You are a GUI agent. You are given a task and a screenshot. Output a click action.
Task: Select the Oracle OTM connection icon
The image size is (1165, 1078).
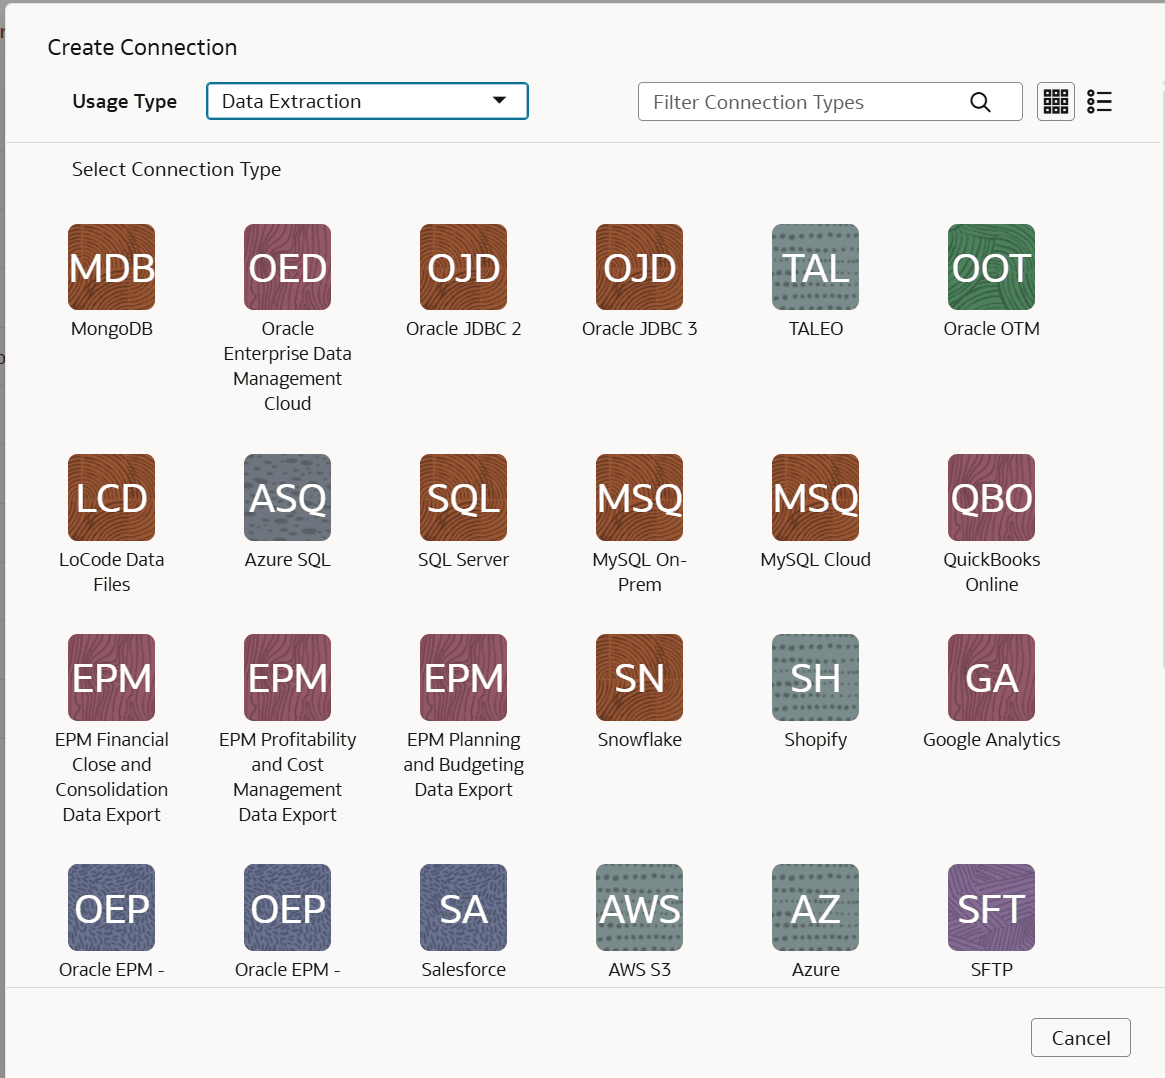991,267
